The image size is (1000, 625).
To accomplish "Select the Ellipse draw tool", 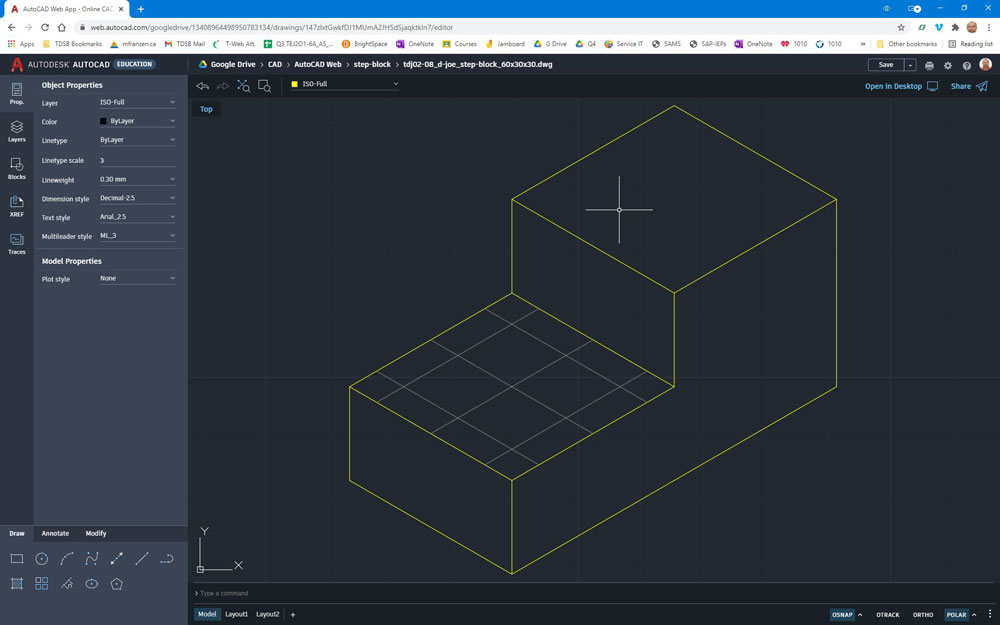I will point(92,584).
